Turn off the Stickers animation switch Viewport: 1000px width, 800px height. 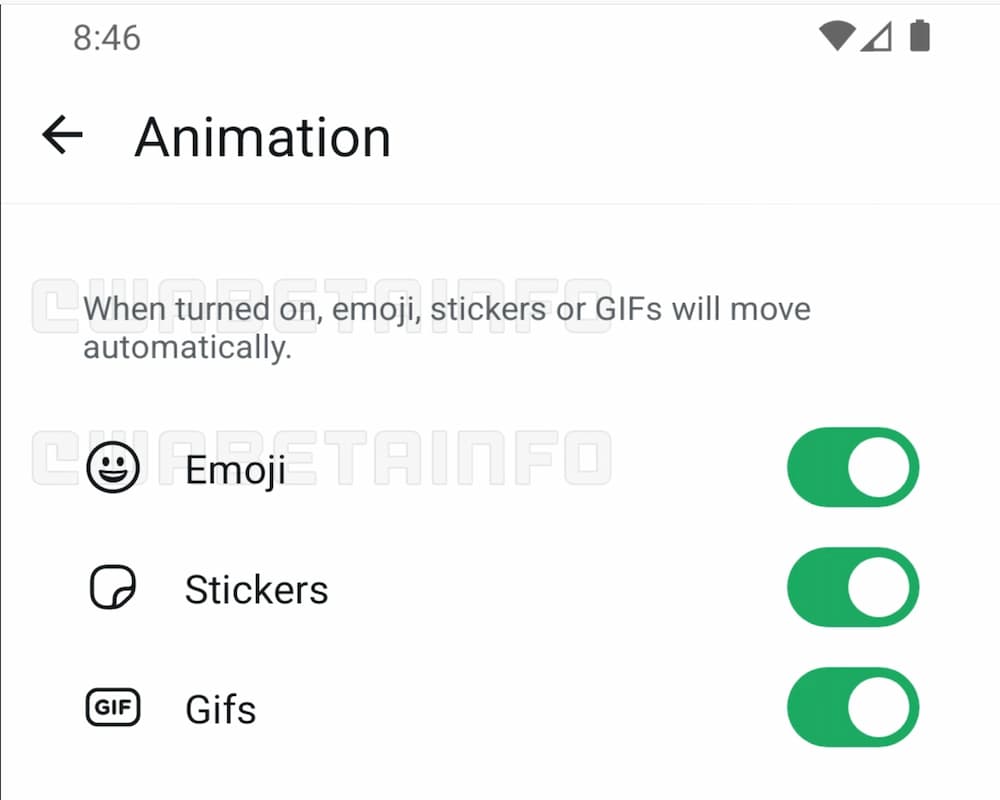[852, 588]
